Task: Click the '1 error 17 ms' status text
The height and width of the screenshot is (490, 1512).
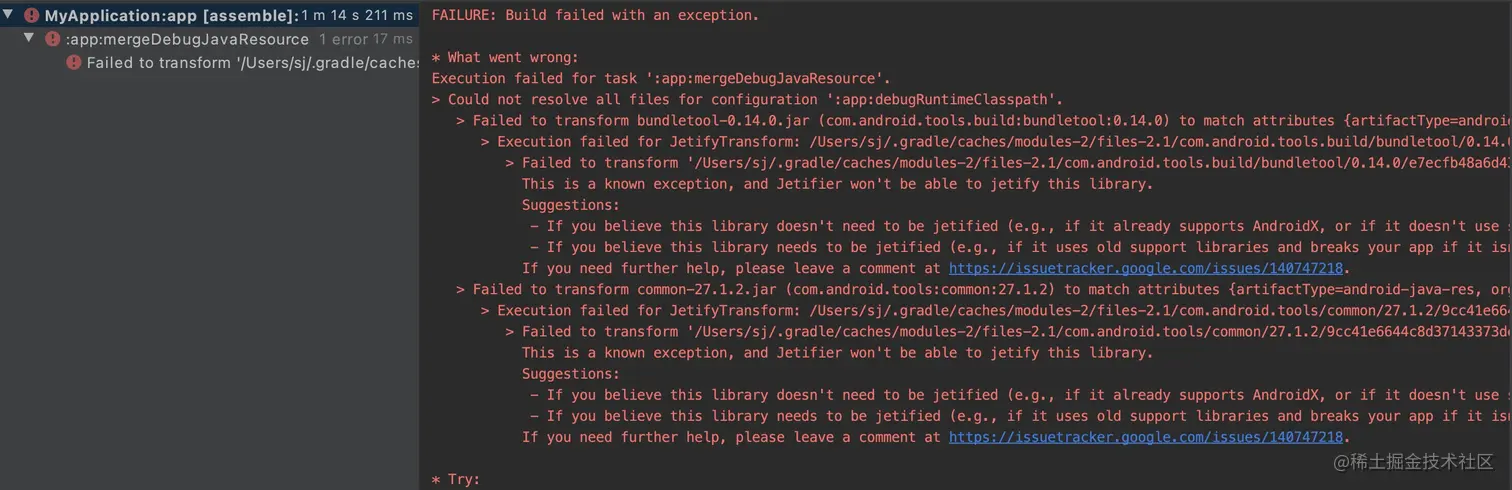Action: point(366,39)
